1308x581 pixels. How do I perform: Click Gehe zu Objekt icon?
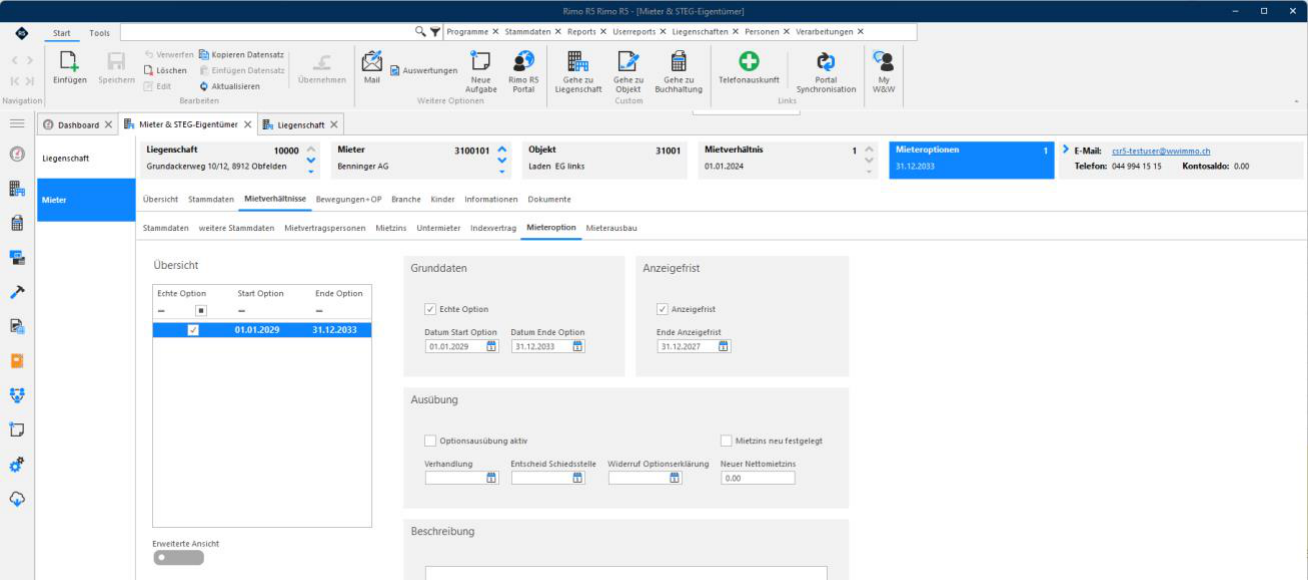pyautogui.click(x=628, y=62)
